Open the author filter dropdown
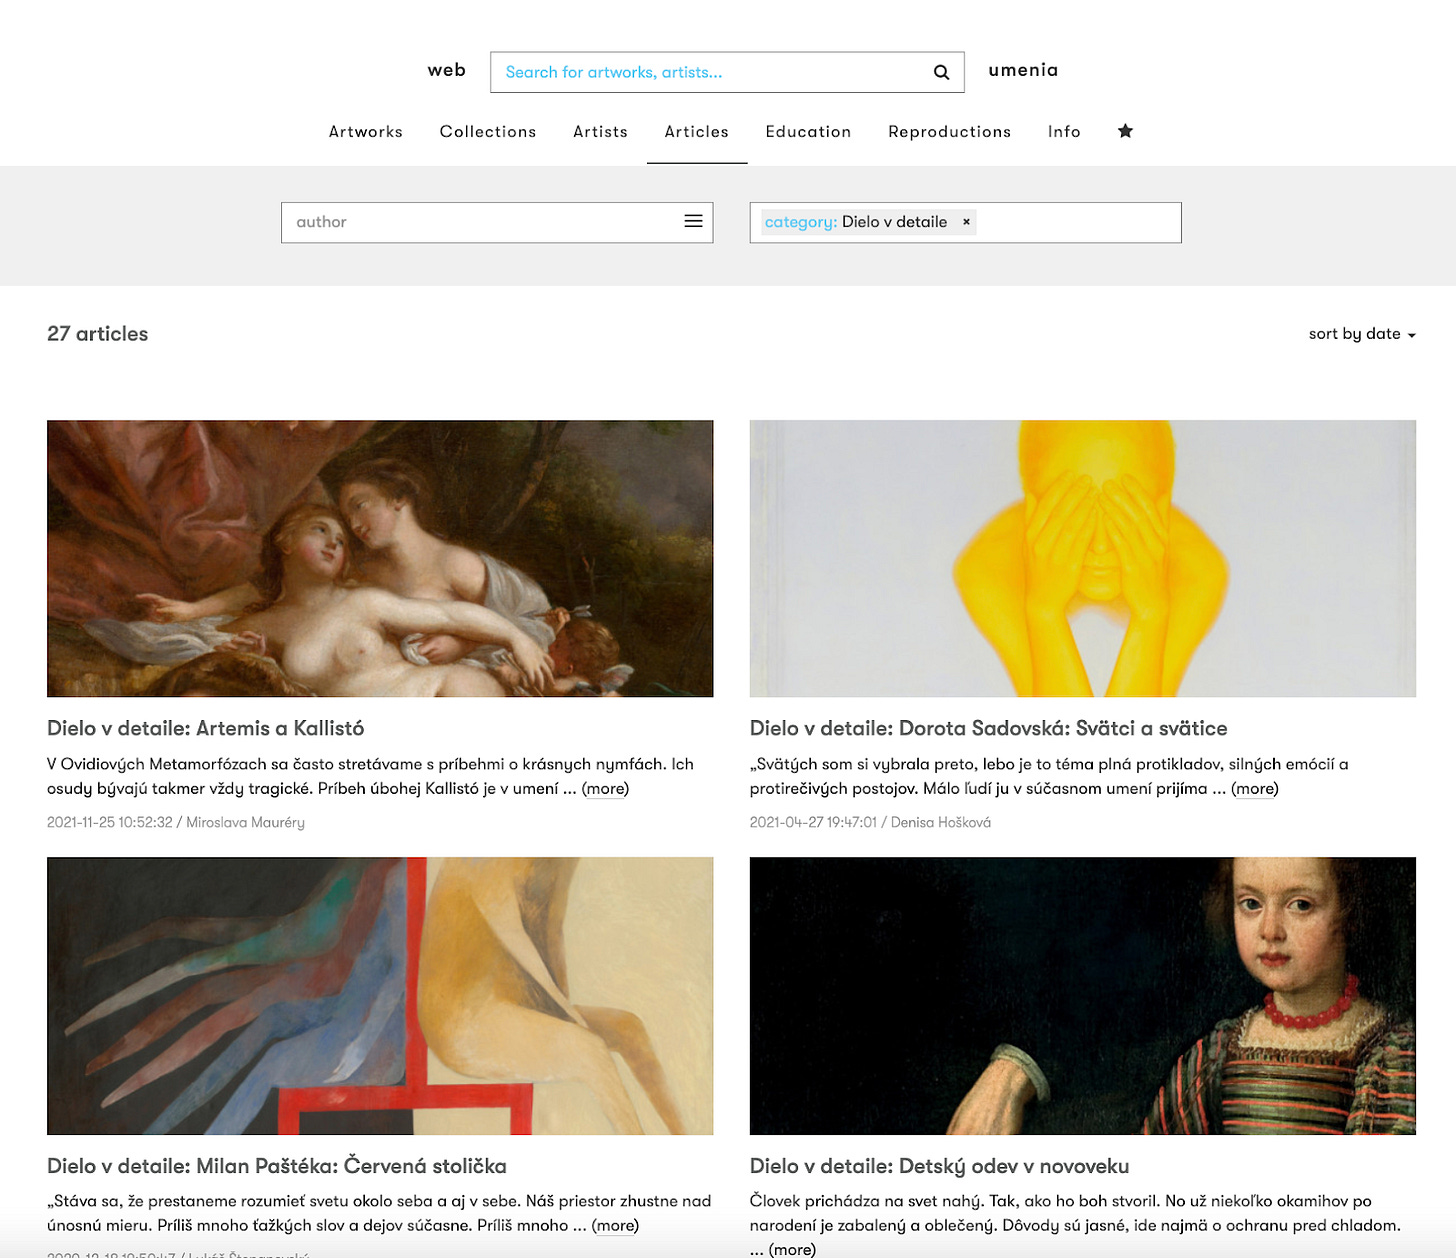 click(497, 222)
